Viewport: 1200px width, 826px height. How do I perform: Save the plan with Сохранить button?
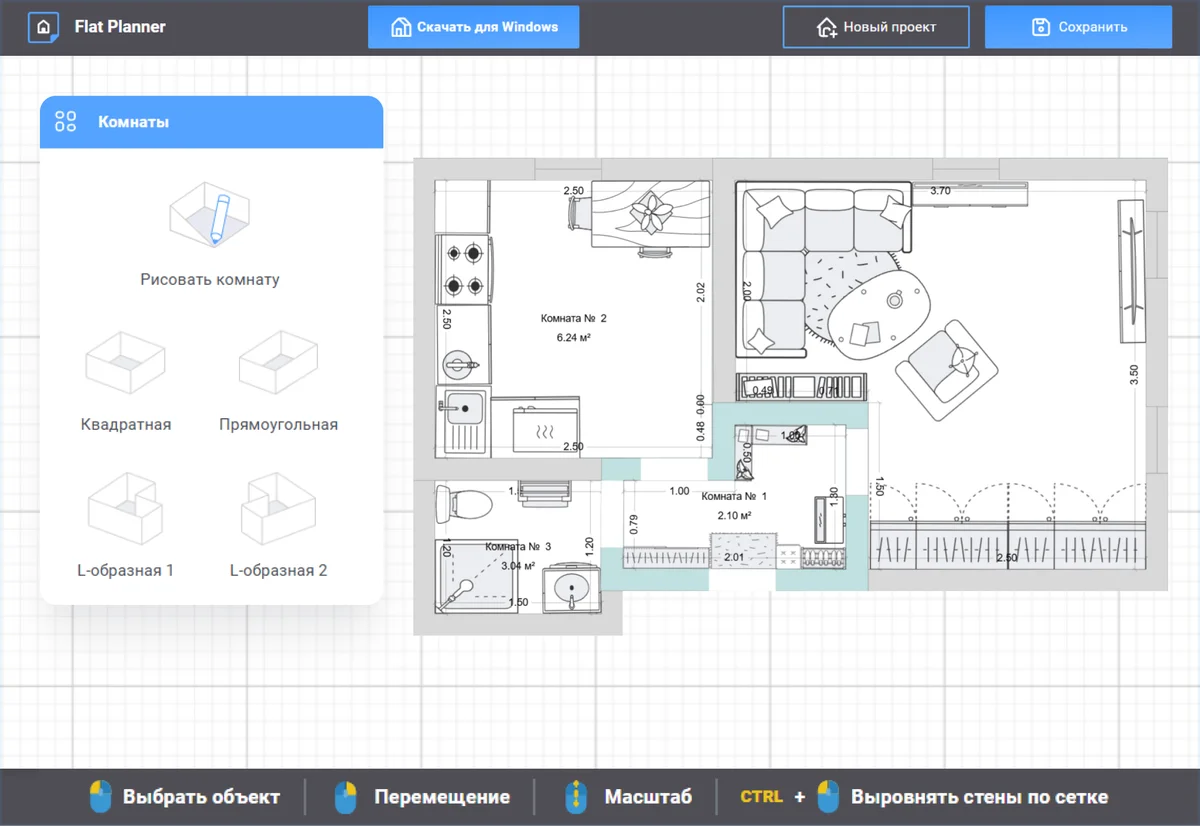pyautogui.click(x=1078, y=27)
